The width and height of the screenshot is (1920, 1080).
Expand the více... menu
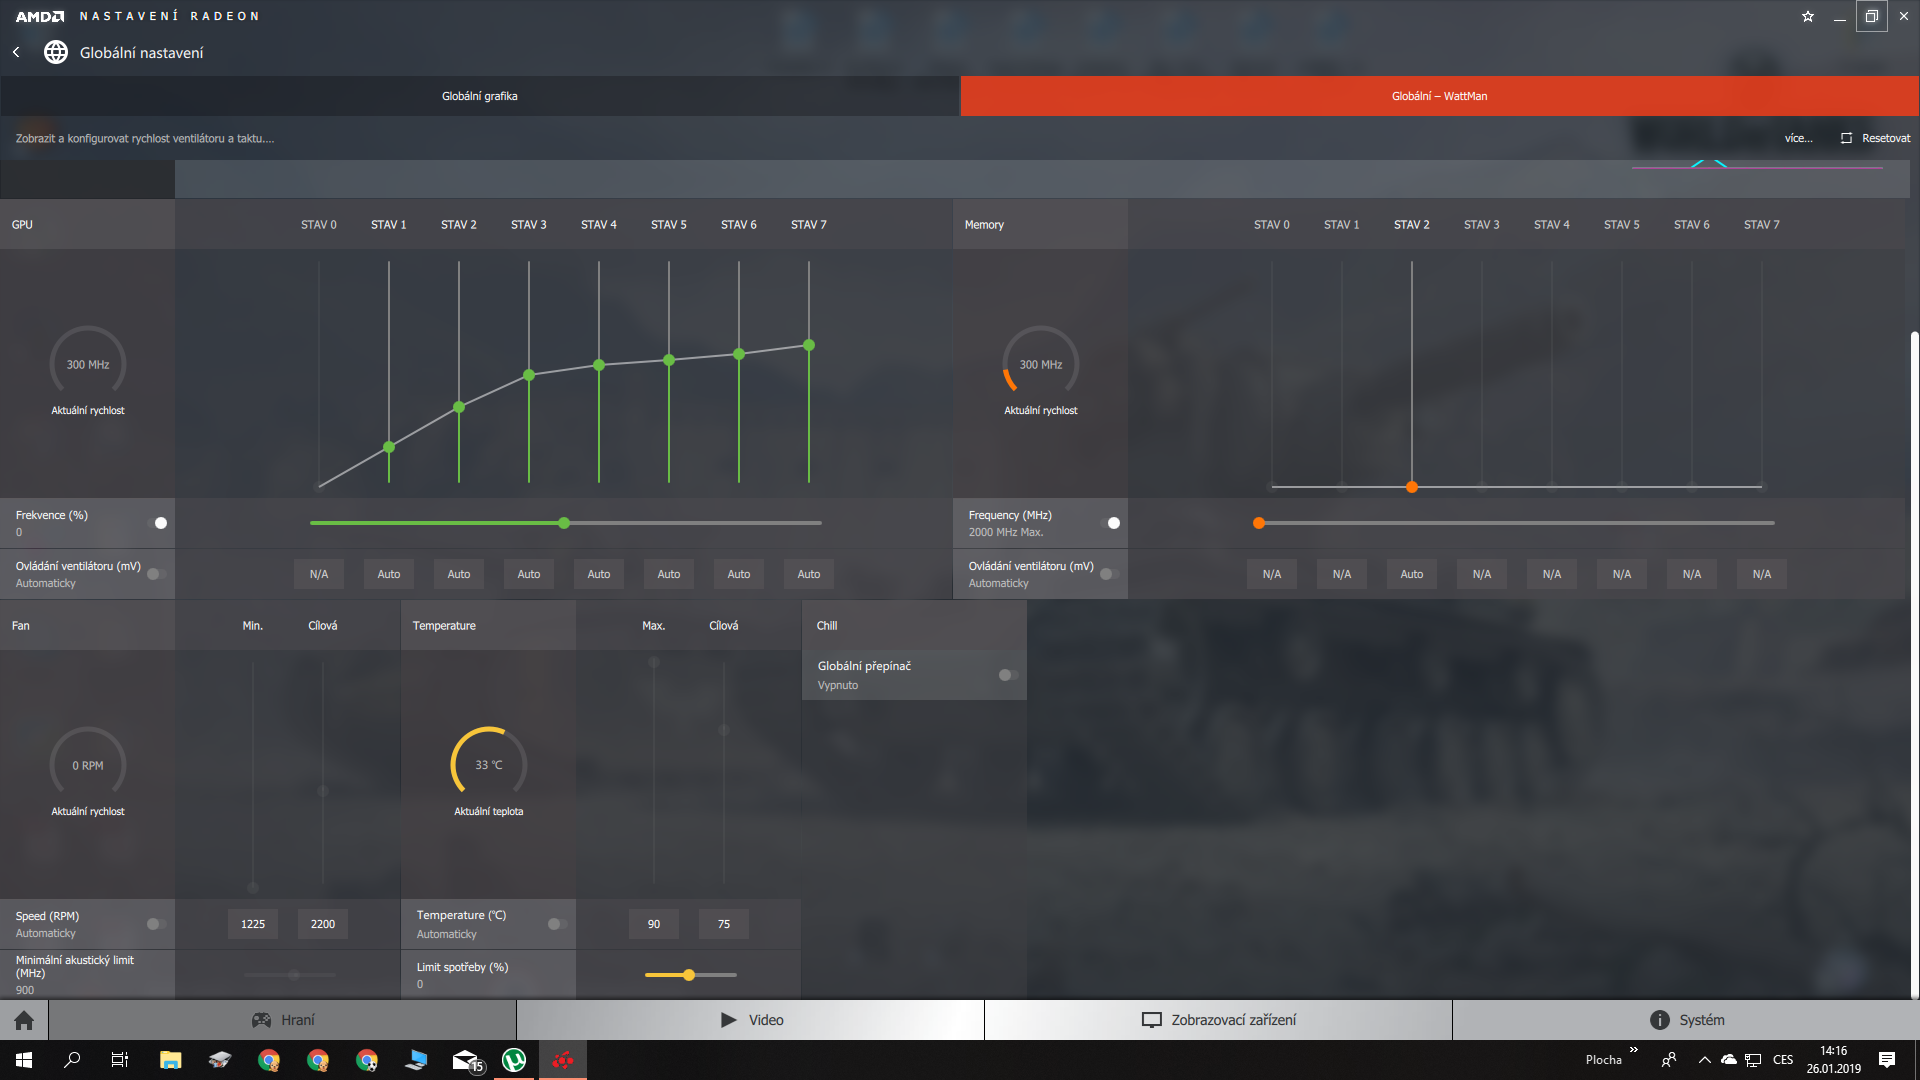[x=1798, y=138]
